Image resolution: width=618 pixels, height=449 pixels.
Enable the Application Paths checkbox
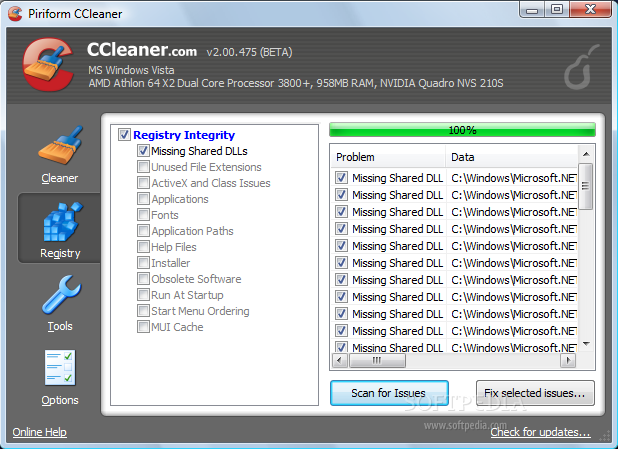click(143, 231)
